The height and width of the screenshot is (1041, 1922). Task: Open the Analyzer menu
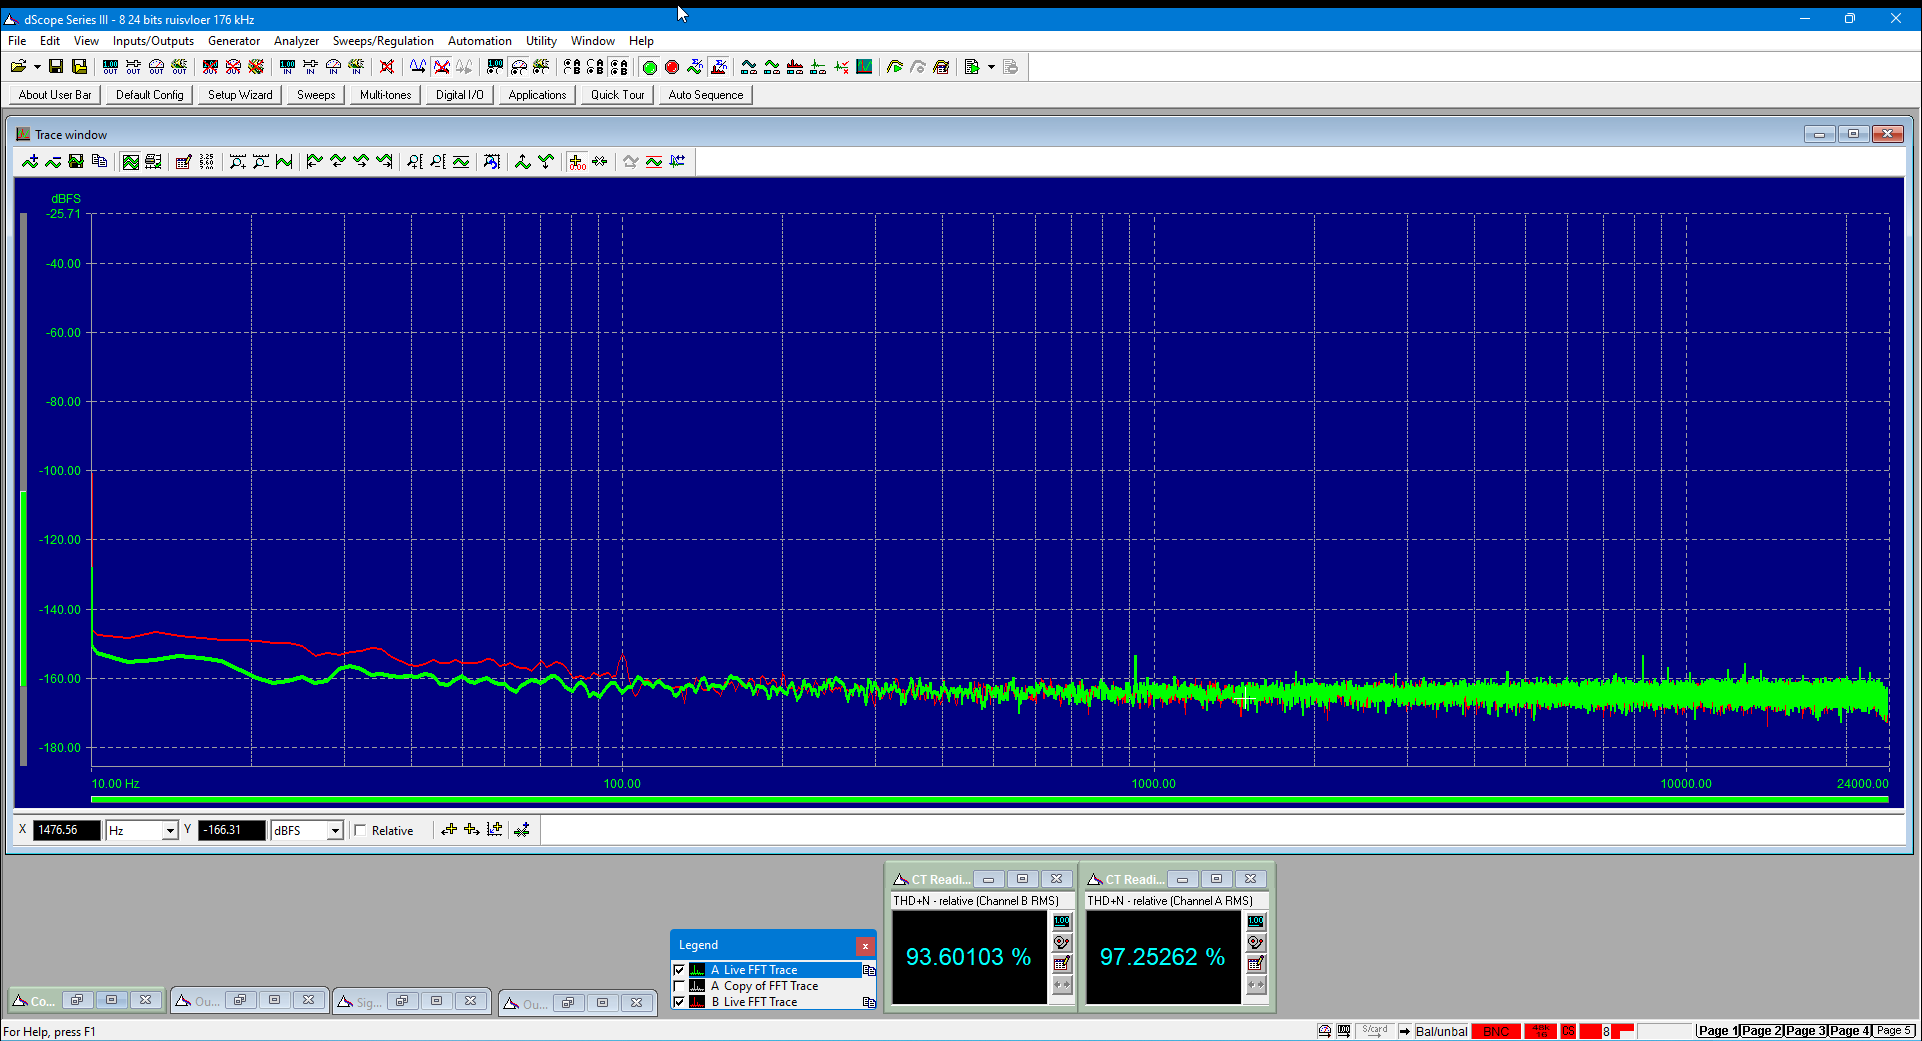[296, 41]
